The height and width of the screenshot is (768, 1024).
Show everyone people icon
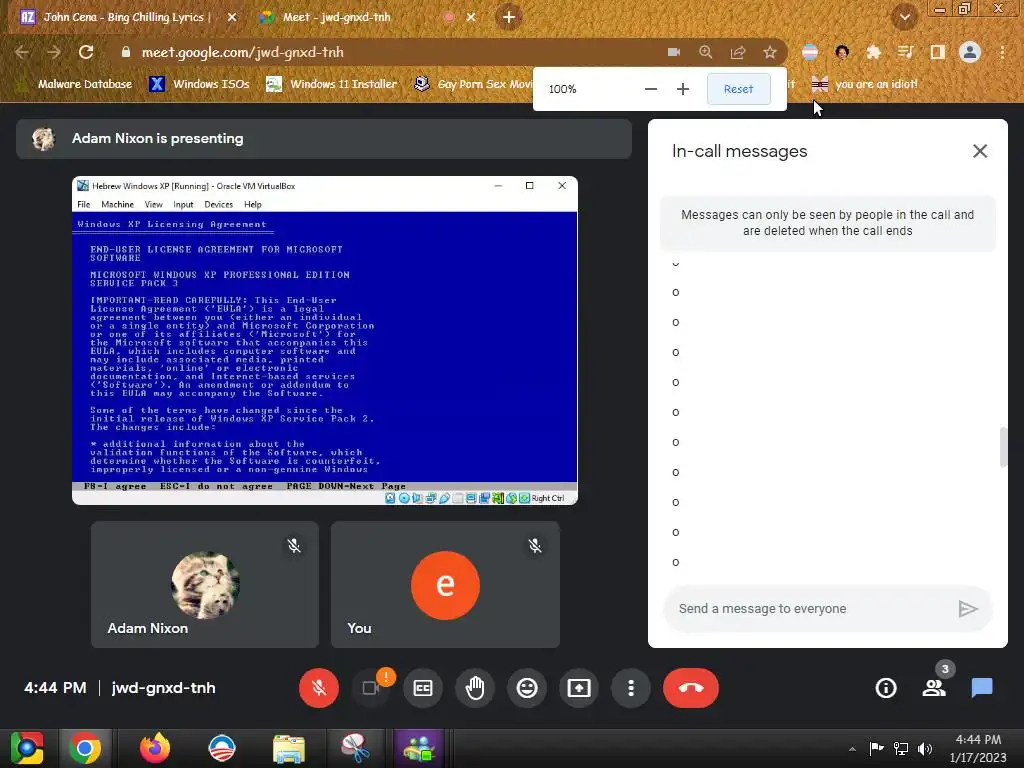coord(934,688)
